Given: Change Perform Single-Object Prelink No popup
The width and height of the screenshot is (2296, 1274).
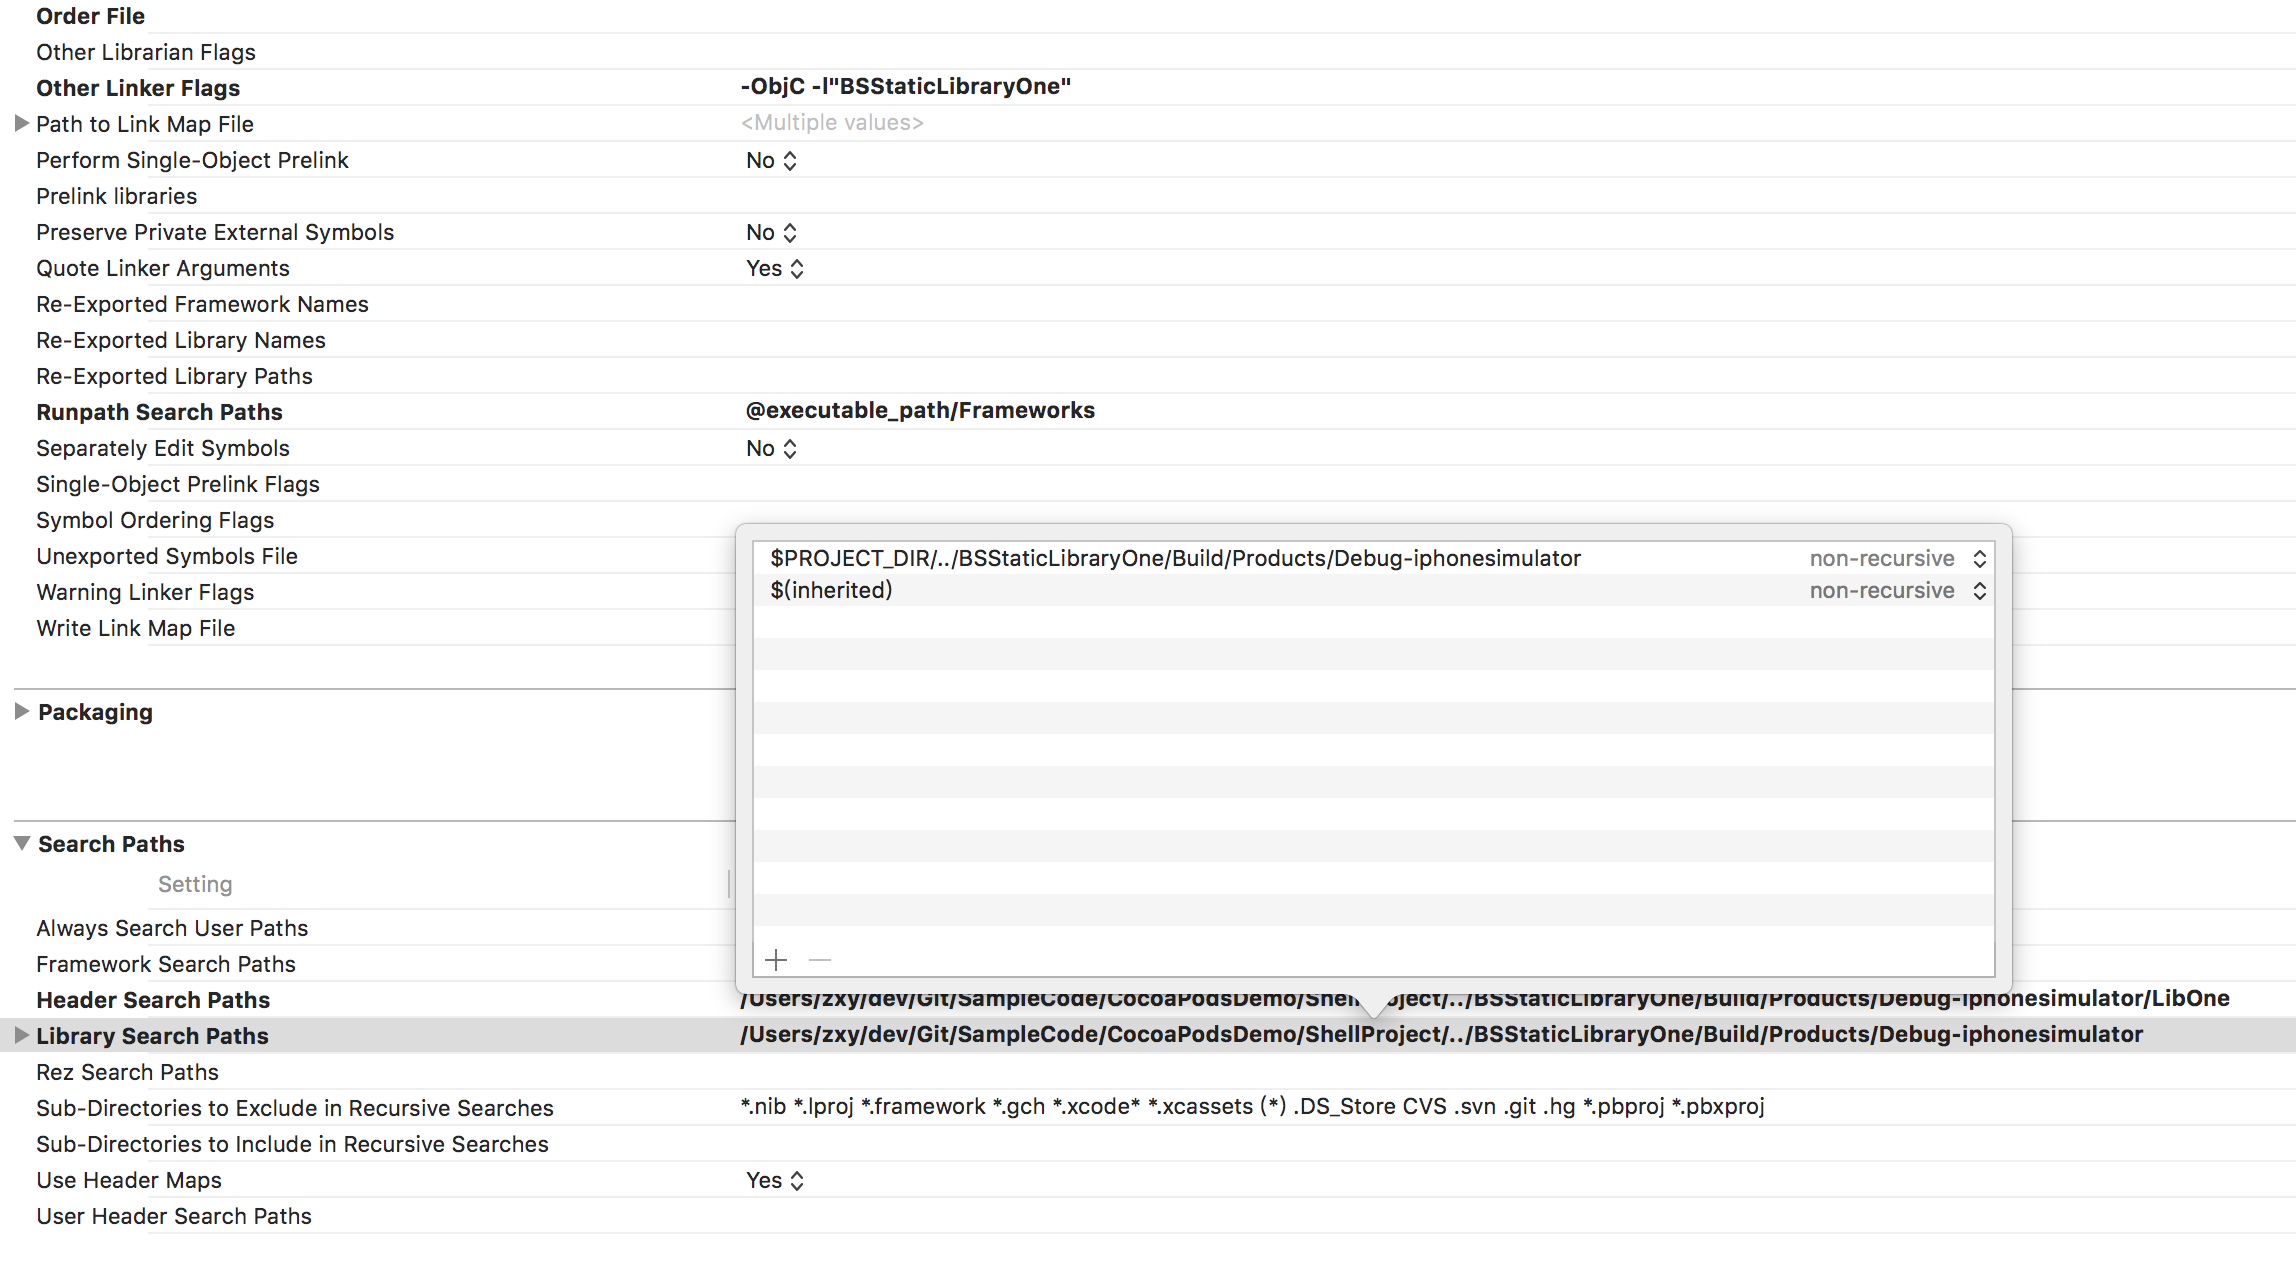Looking at the screenshot, I should pyautogui.click(x=771, y=160).
